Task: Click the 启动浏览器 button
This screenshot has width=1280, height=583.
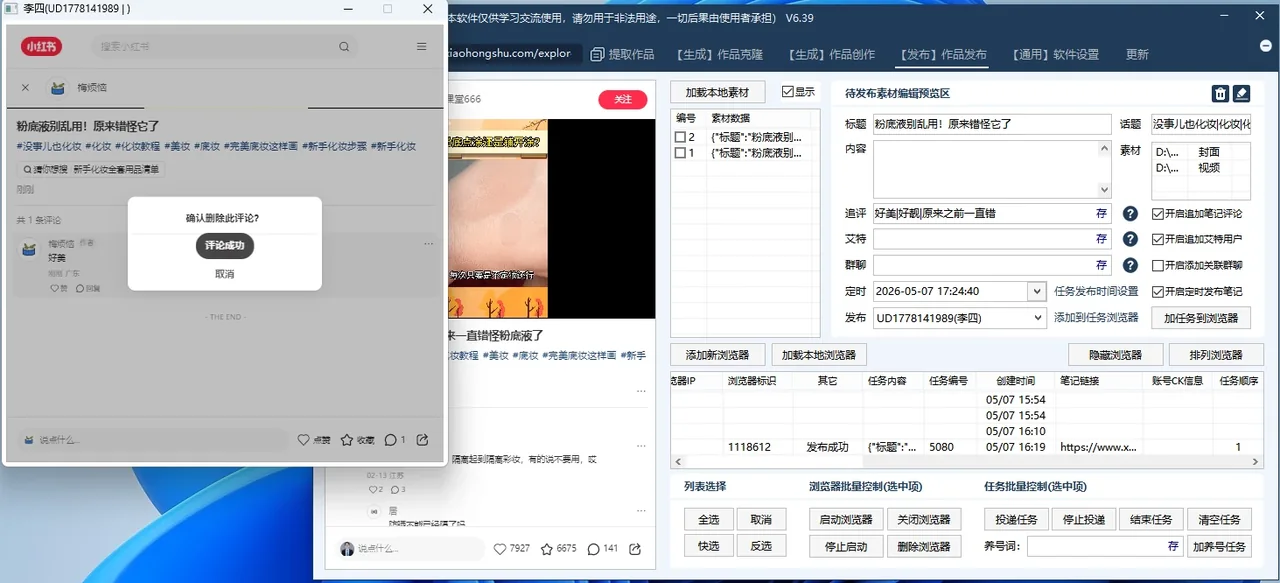Action: [847, 520]
